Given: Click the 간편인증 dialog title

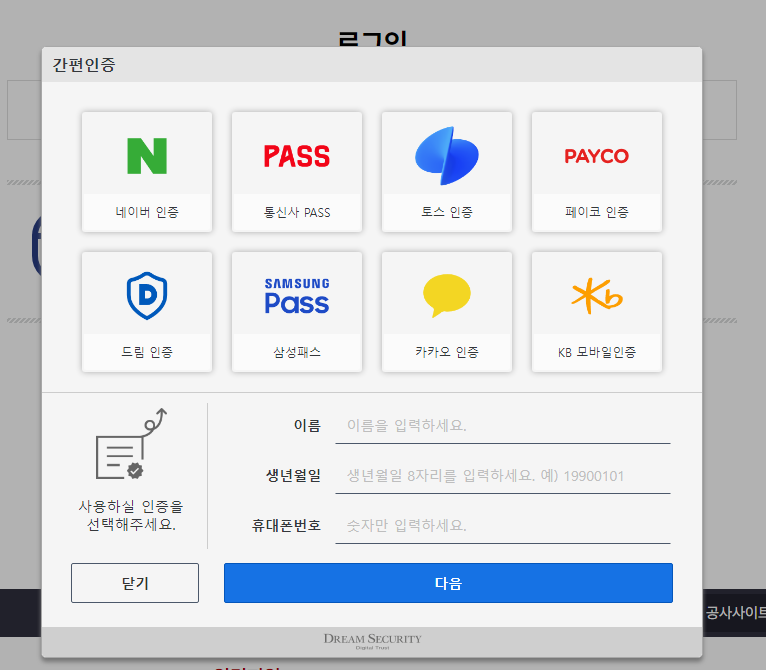Looking at the screenshot, I should 84,65.
